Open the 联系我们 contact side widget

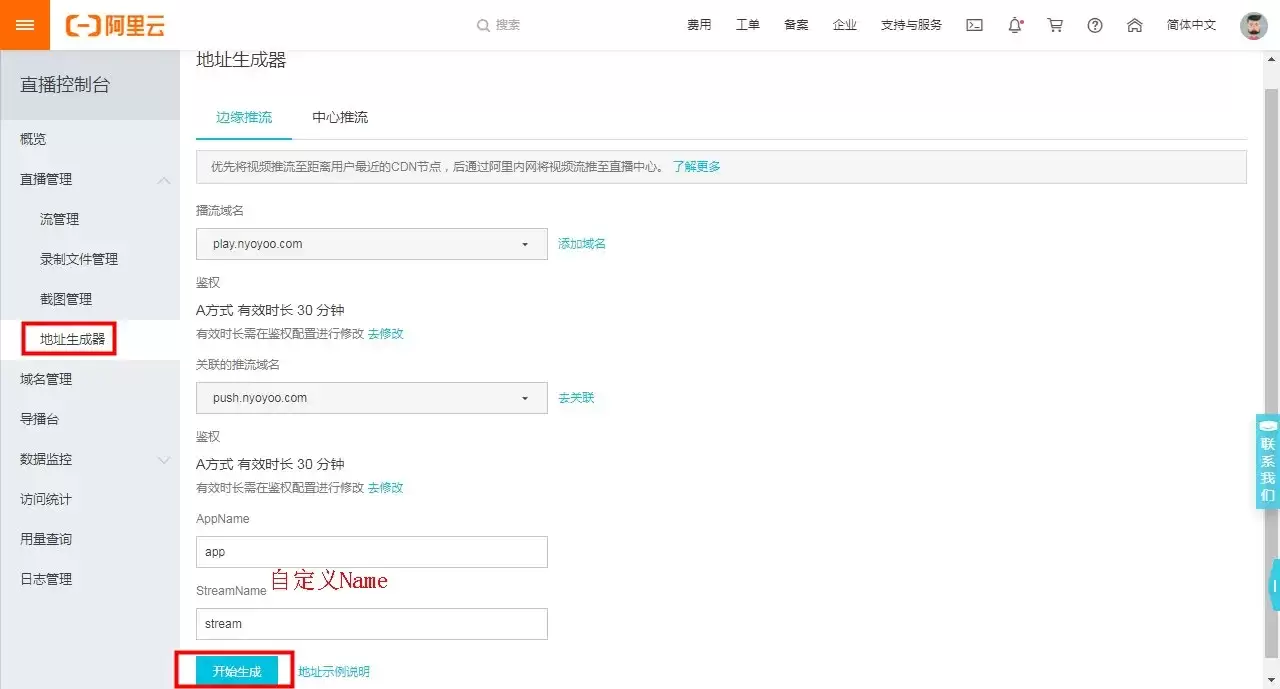[x=1268, y=462]
